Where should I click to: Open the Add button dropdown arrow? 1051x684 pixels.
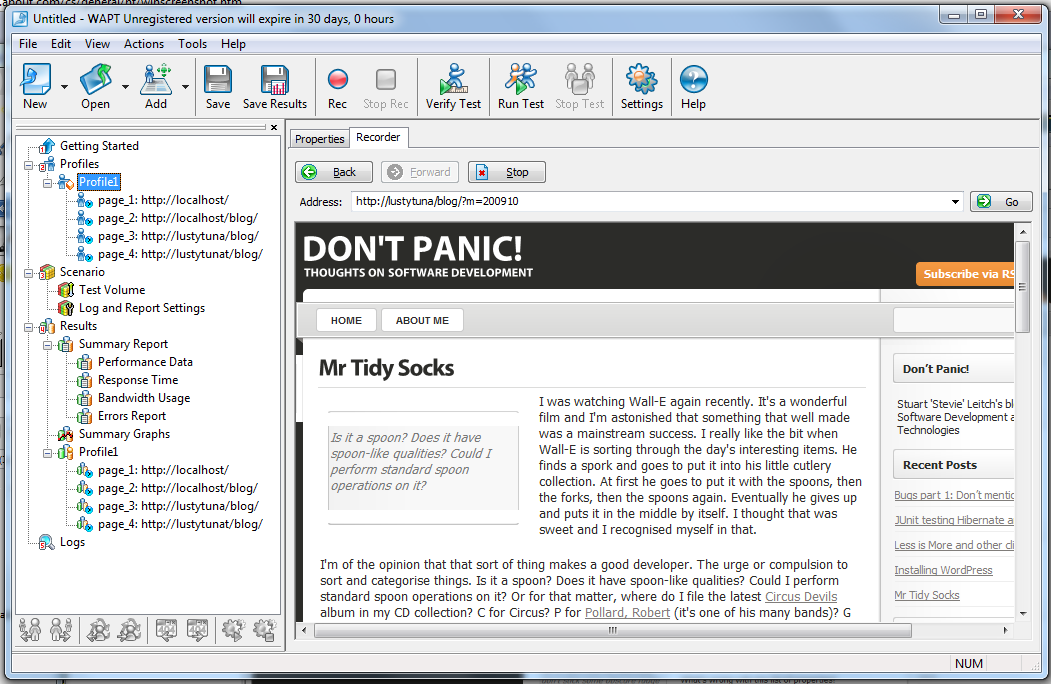click(x=186, y=87)
